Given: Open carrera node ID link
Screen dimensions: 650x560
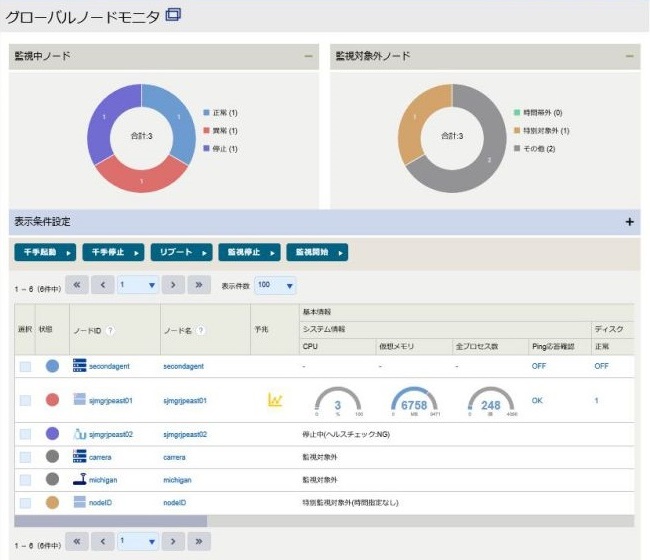Looking at the screenshot, I should 100,457.
